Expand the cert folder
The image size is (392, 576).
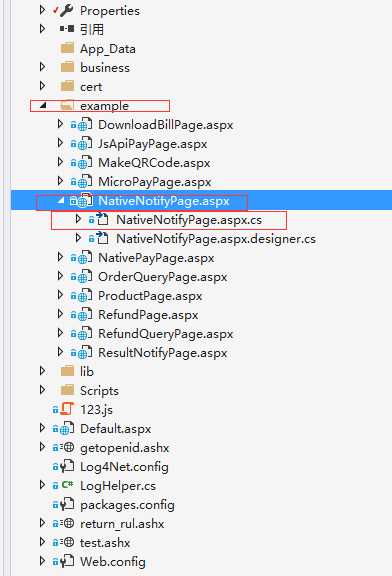[43, 86]
